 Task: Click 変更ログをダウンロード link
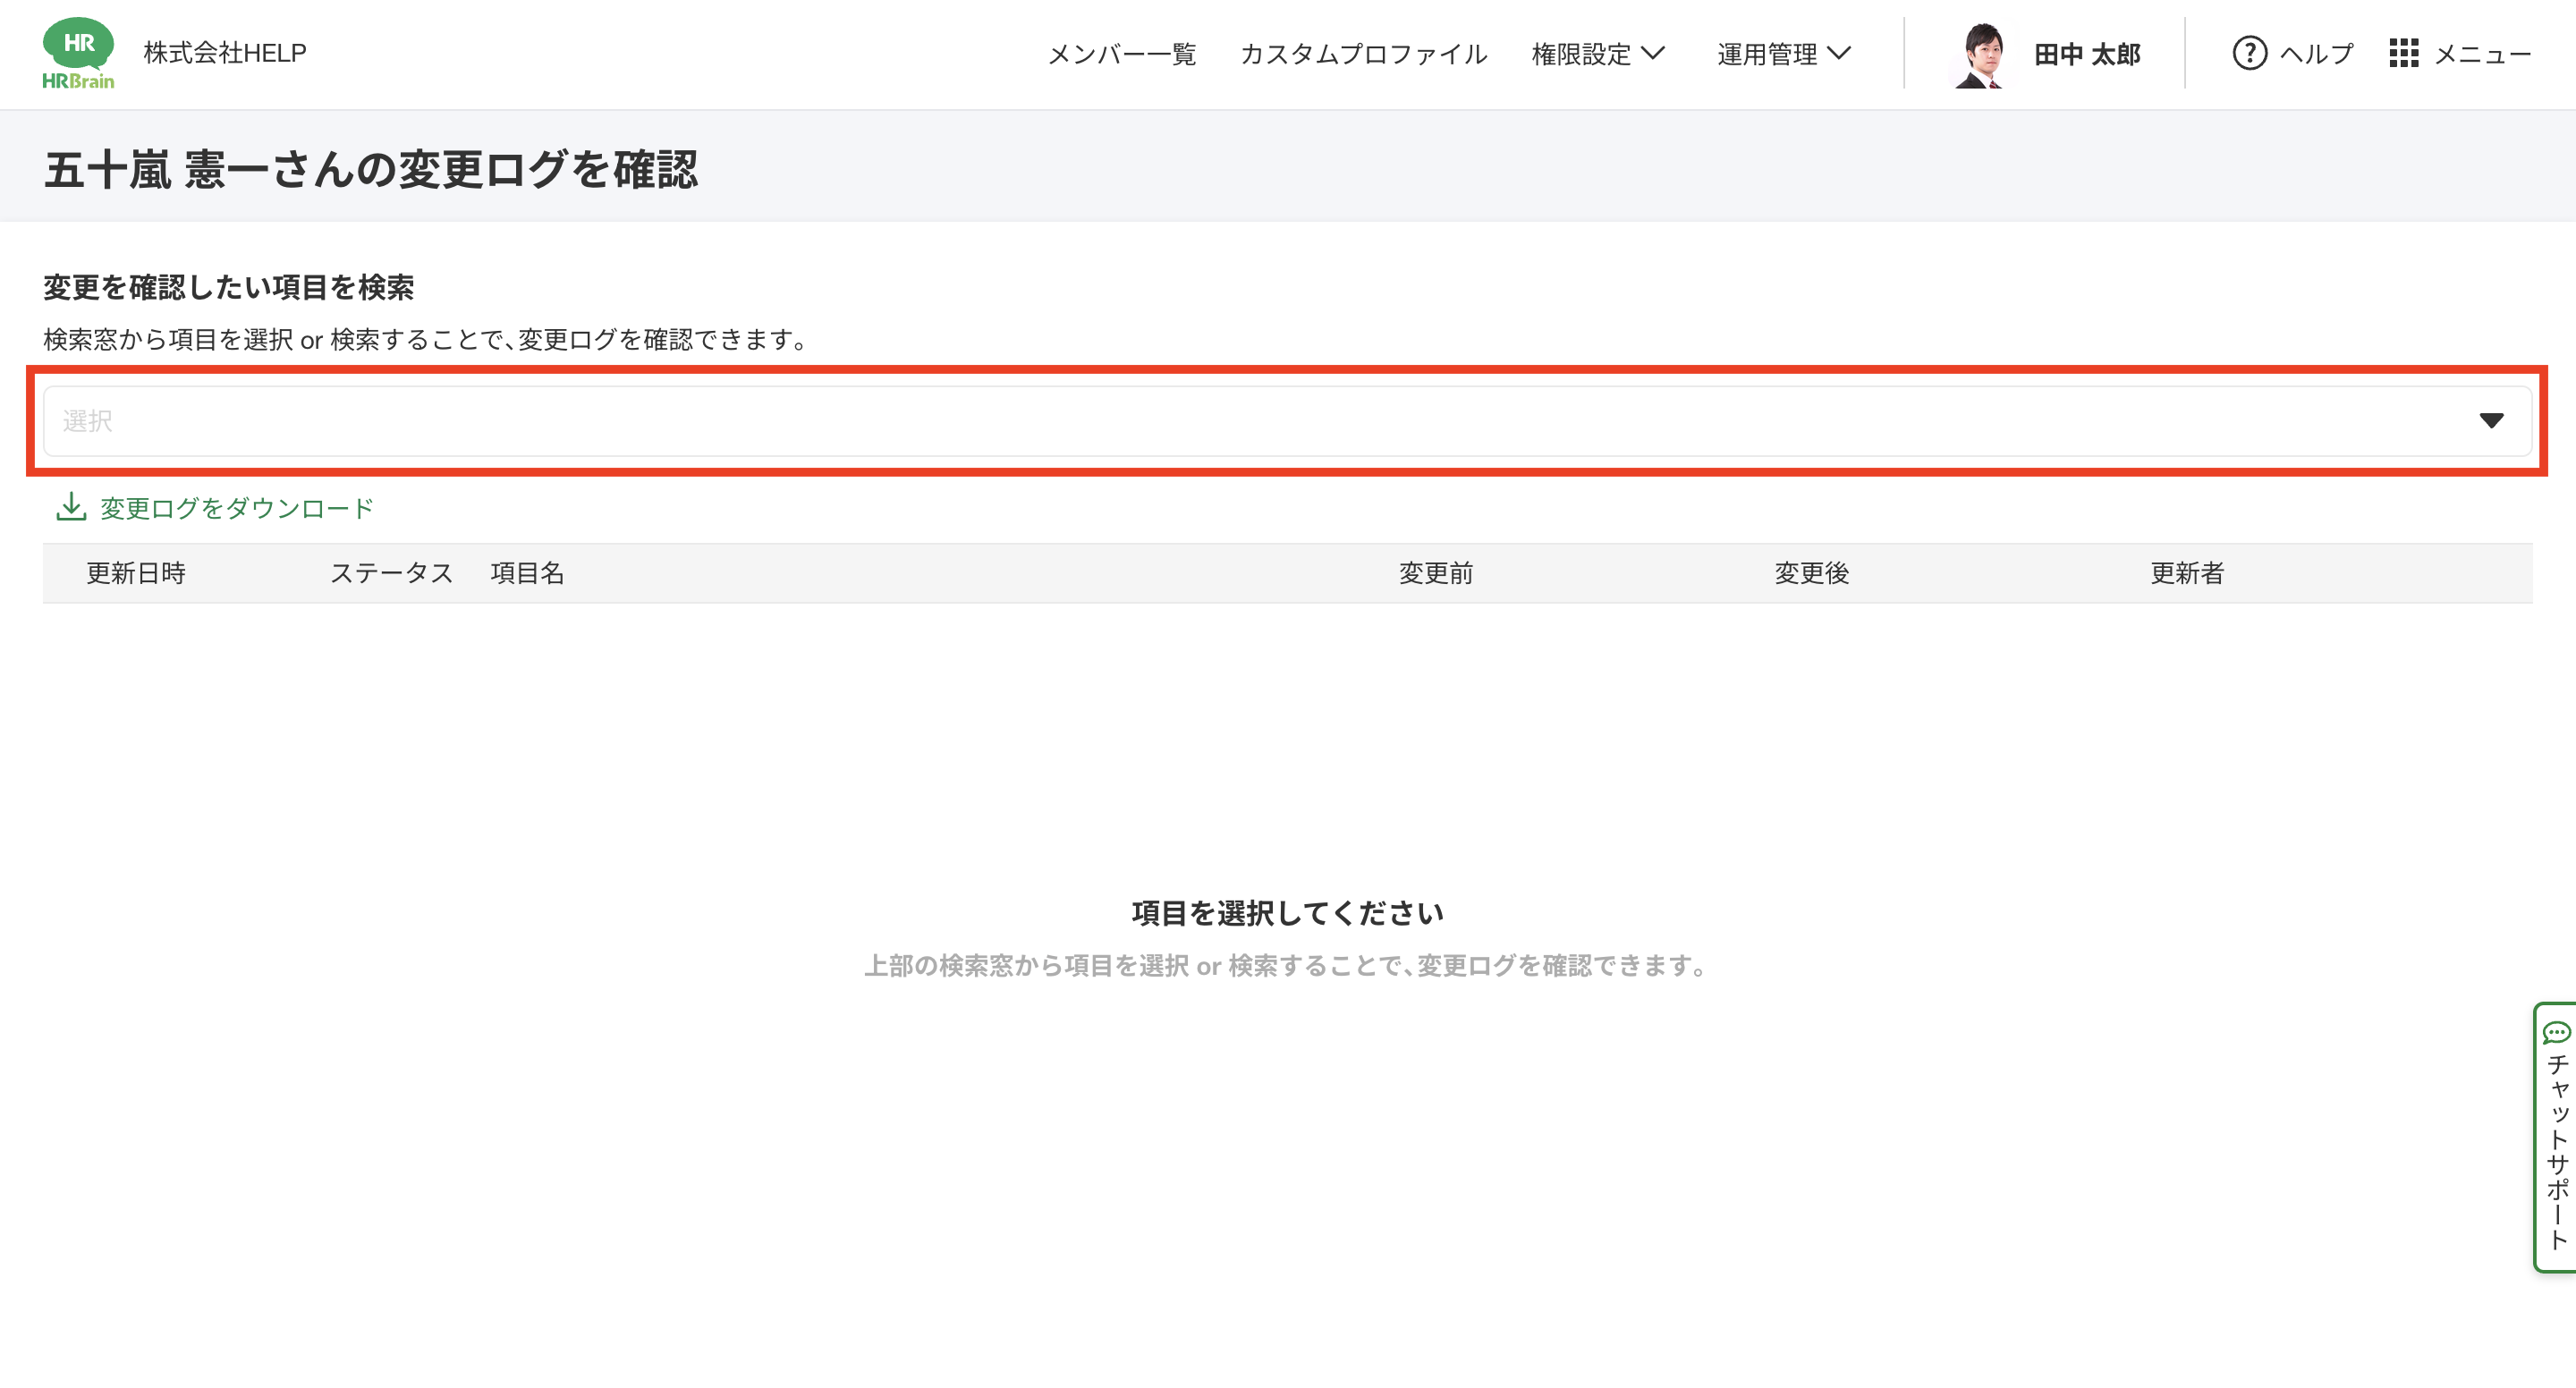[236, 508]
